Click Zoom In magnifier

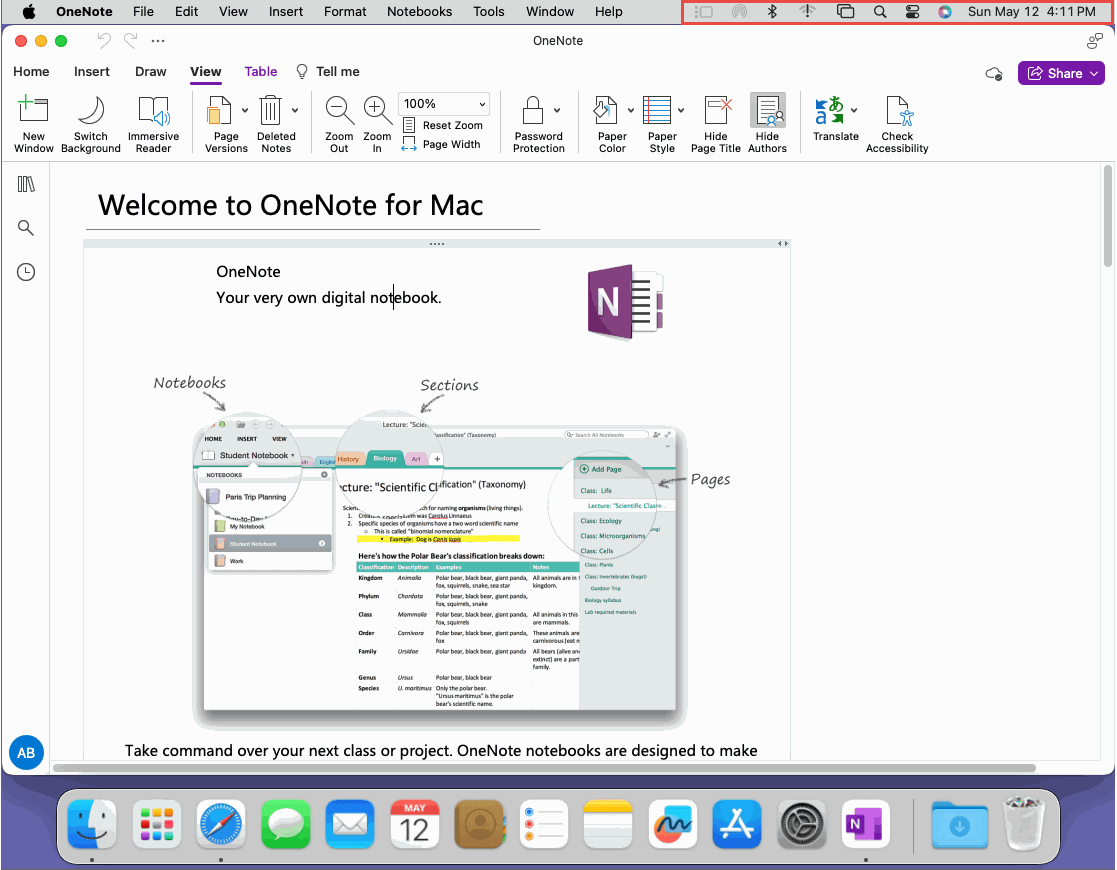(x=377, y=124)
